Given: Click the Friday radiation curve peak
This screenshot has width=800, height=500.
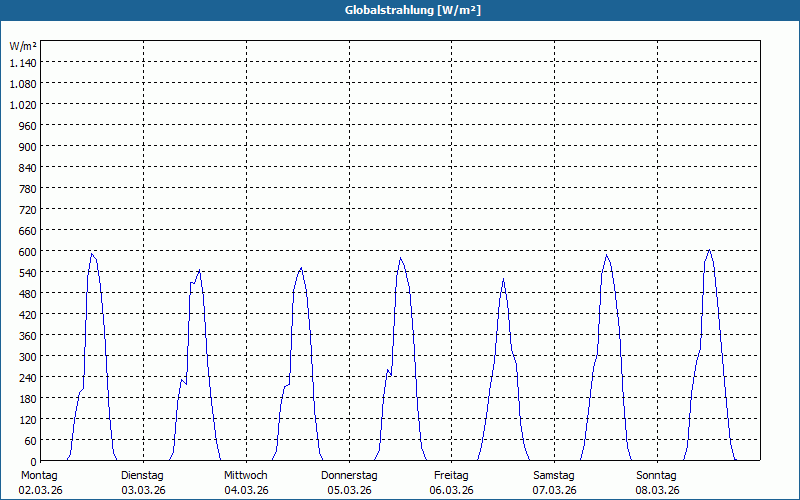Looking at the screenshot, I should [504, 279].
